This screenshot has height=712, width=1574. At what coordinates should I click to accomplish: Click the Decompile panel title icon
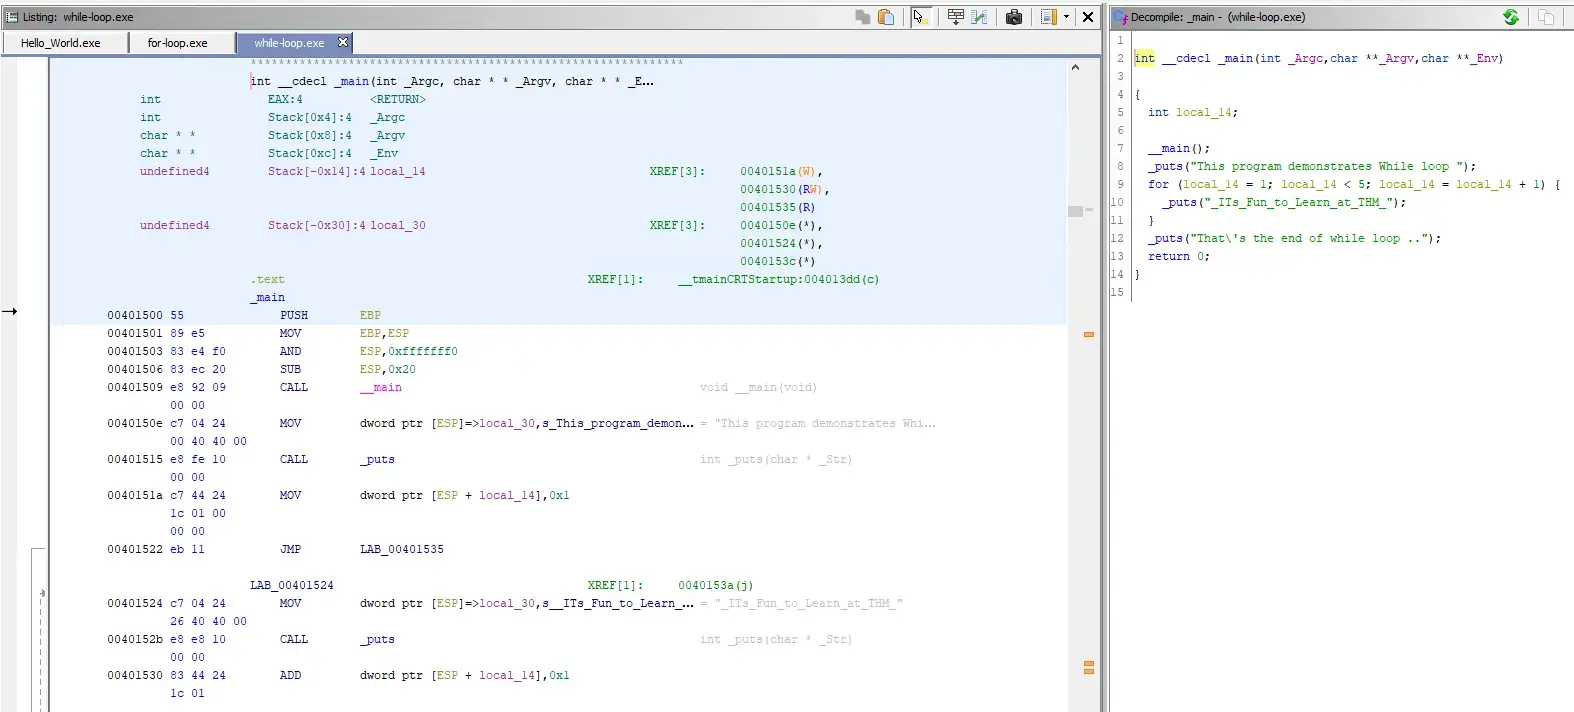coord(1121,17)
